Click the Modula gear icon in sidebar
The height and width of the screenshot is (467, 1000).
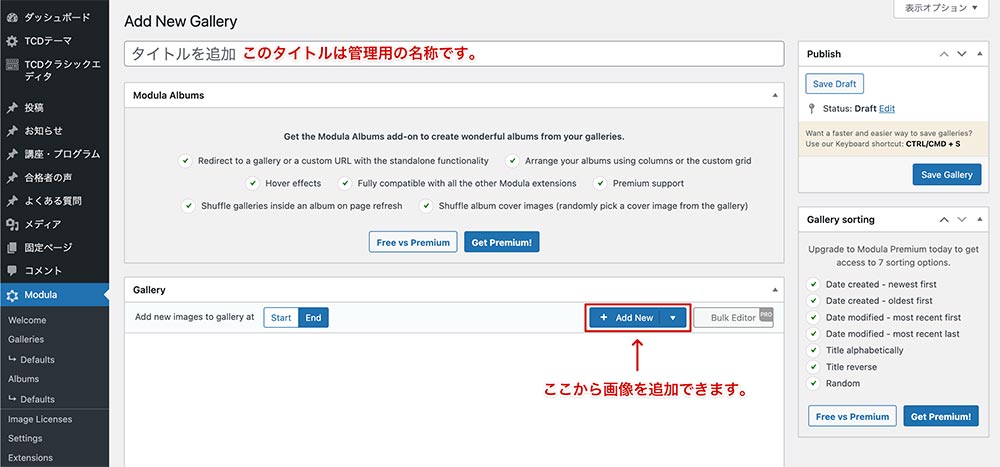(12, 295)
